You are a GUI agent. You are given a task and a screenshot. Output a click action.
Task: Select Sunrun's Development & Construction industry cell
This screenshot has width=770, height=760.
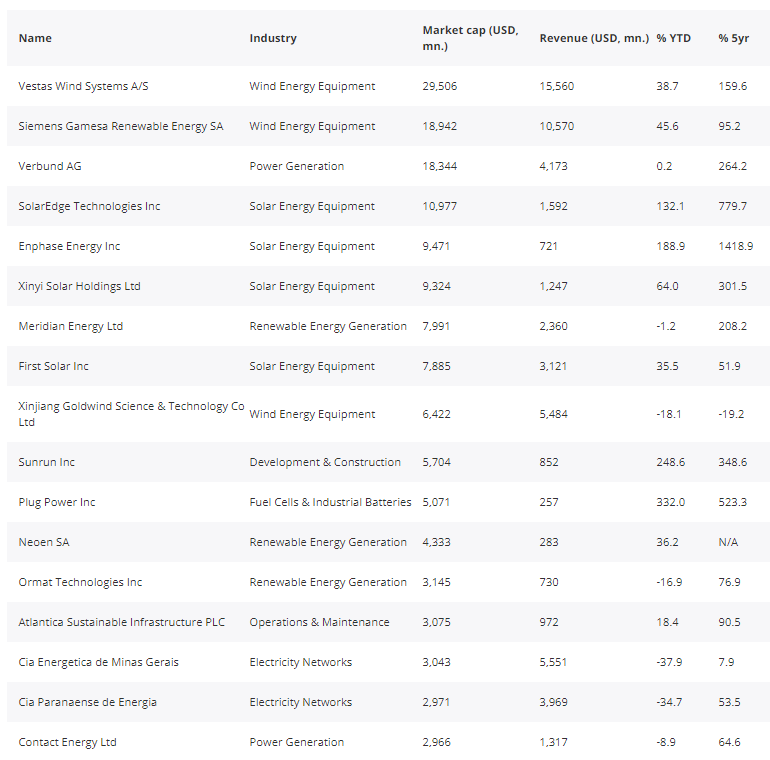pyautogui.click(x=325, y=462)
